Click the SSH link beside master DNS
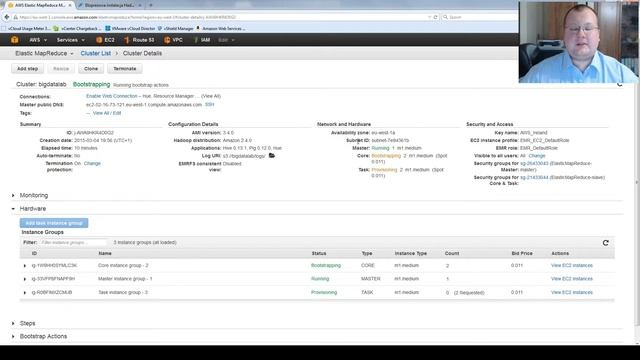Viewport: 640px width, 360px height. click(209, 104)
